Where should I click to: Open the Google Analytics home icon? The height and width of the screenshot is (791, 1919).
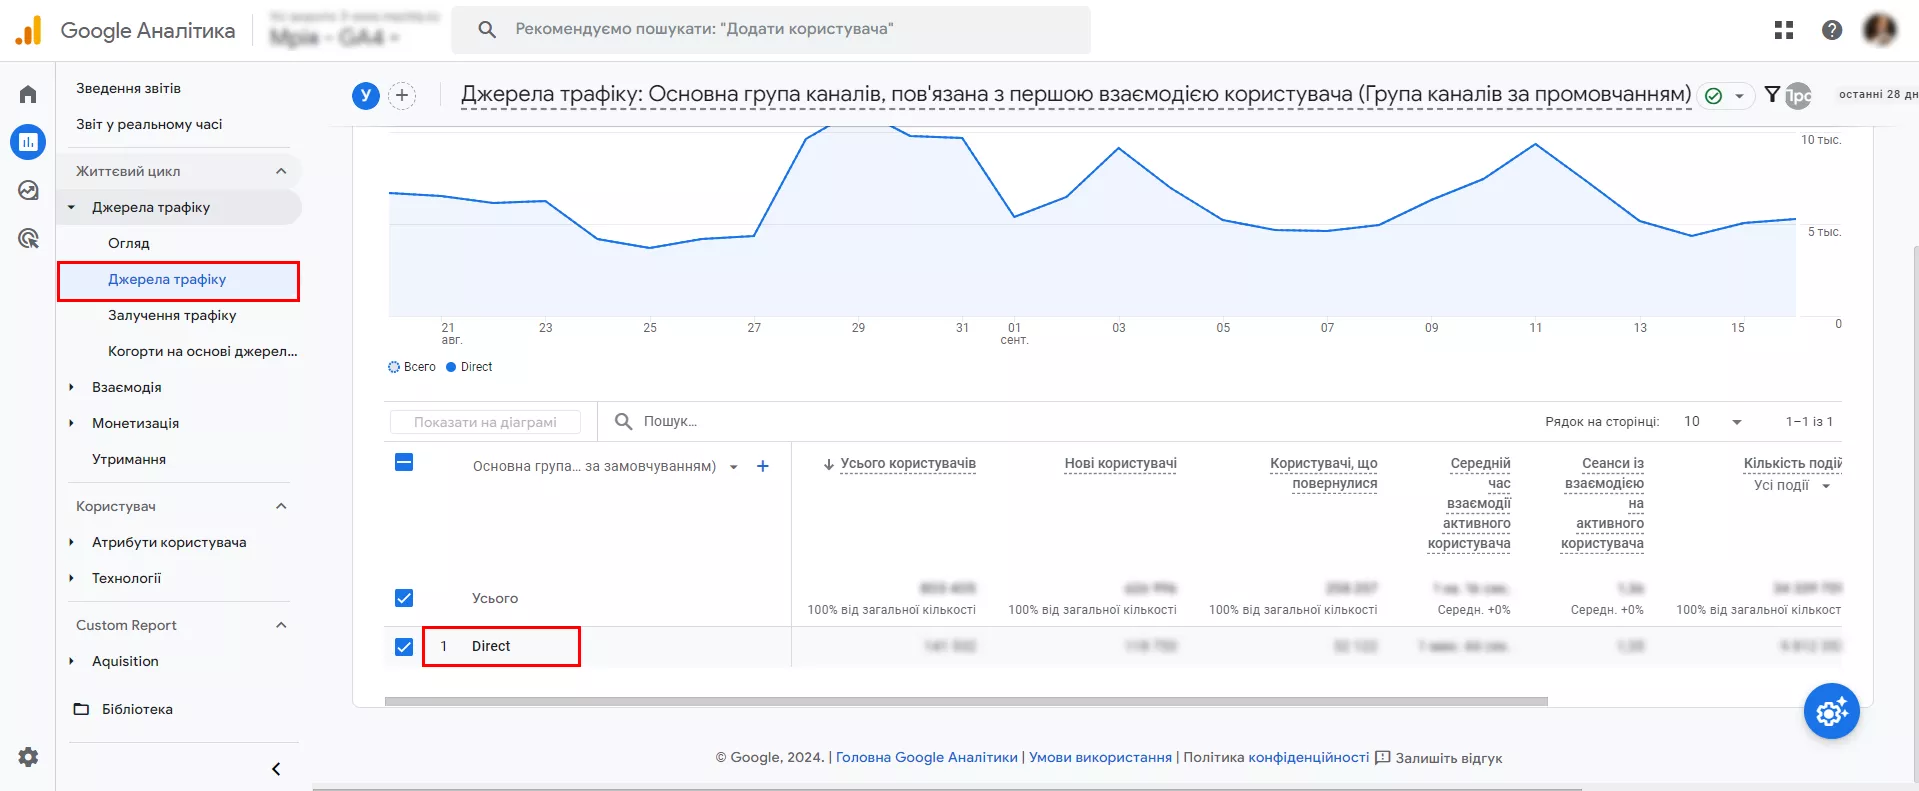click(x=28, y=94)
